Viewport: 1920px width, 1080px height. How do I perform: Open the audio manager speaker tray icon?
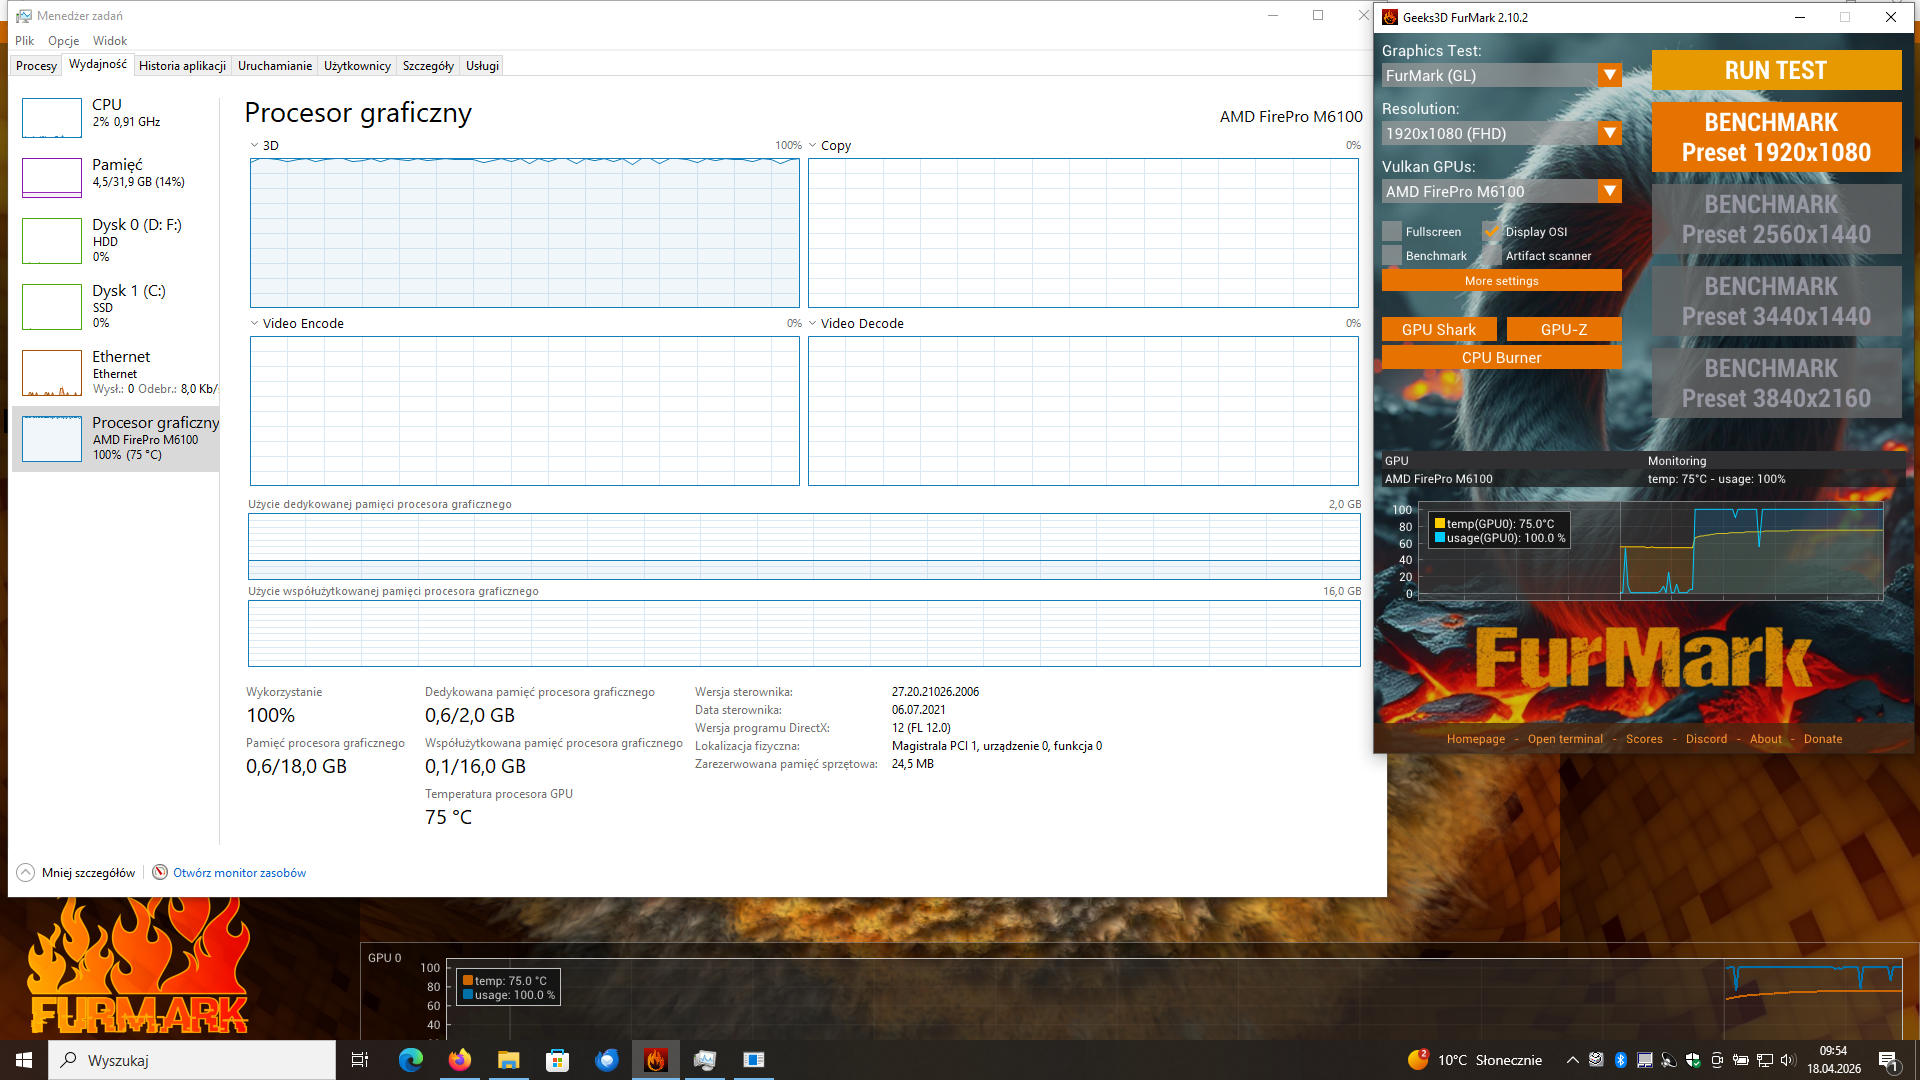(1669, 1060)
